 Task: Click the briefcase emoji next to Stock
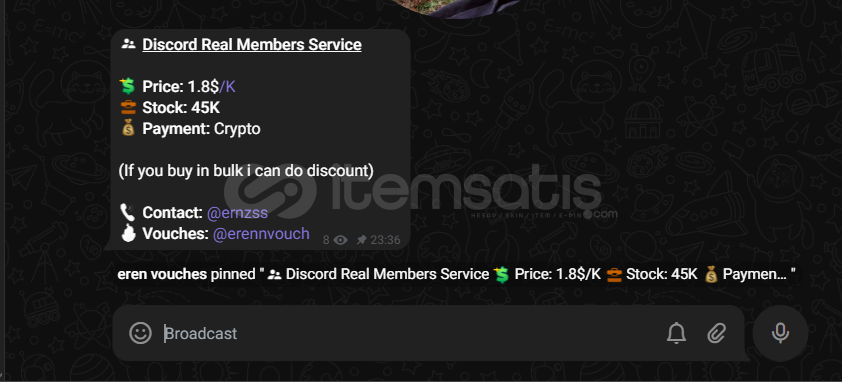[x=128, y=108]
